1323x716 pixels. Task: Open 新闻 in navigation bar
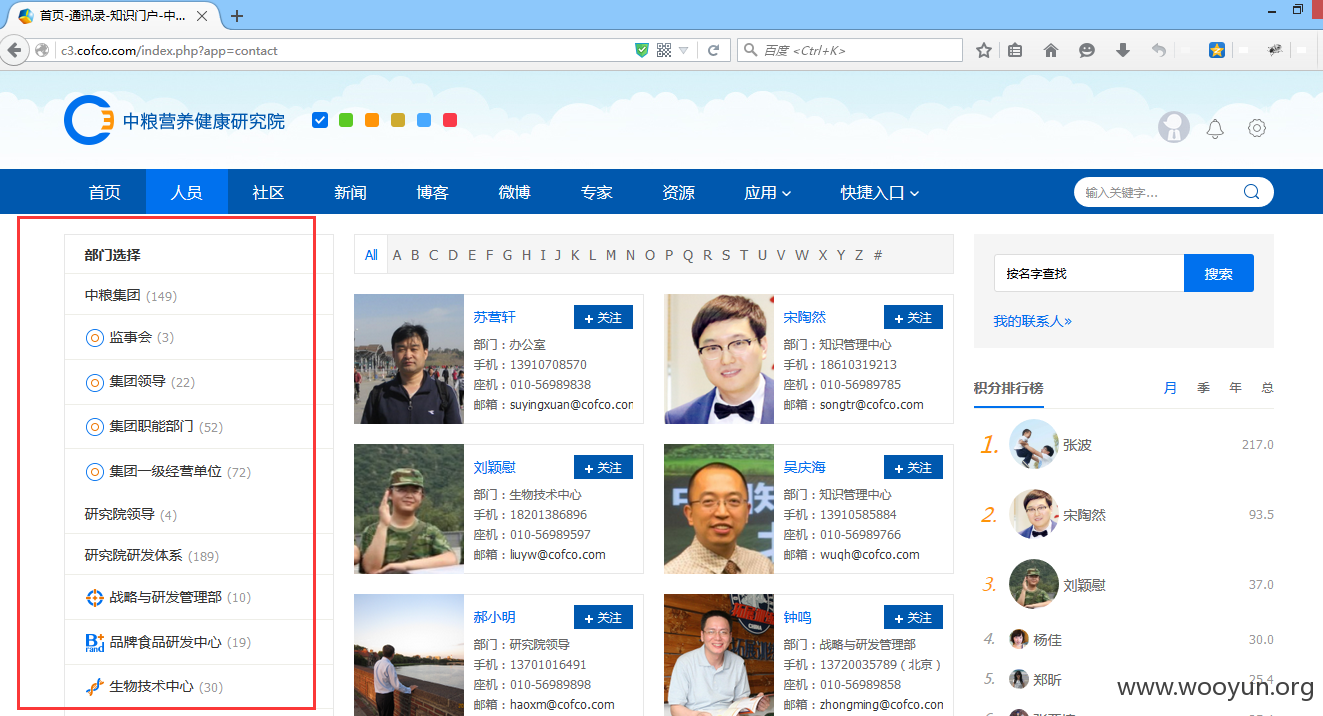(351, 192)
